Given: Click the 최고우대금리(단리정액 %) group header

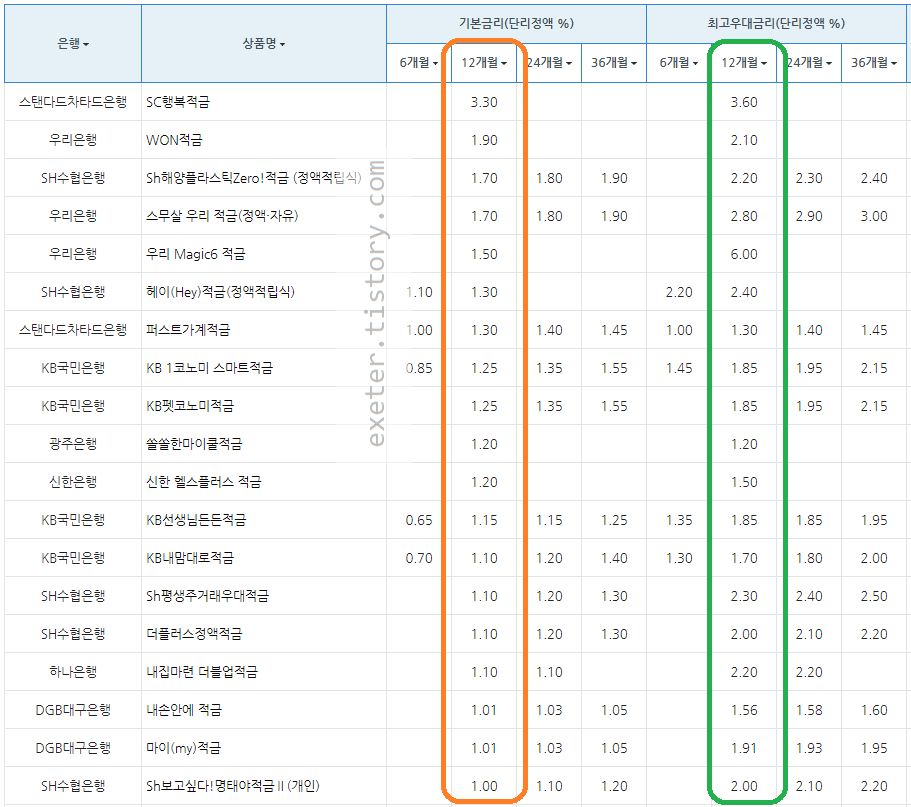Looking at the screenshot, I should [776, 23].
